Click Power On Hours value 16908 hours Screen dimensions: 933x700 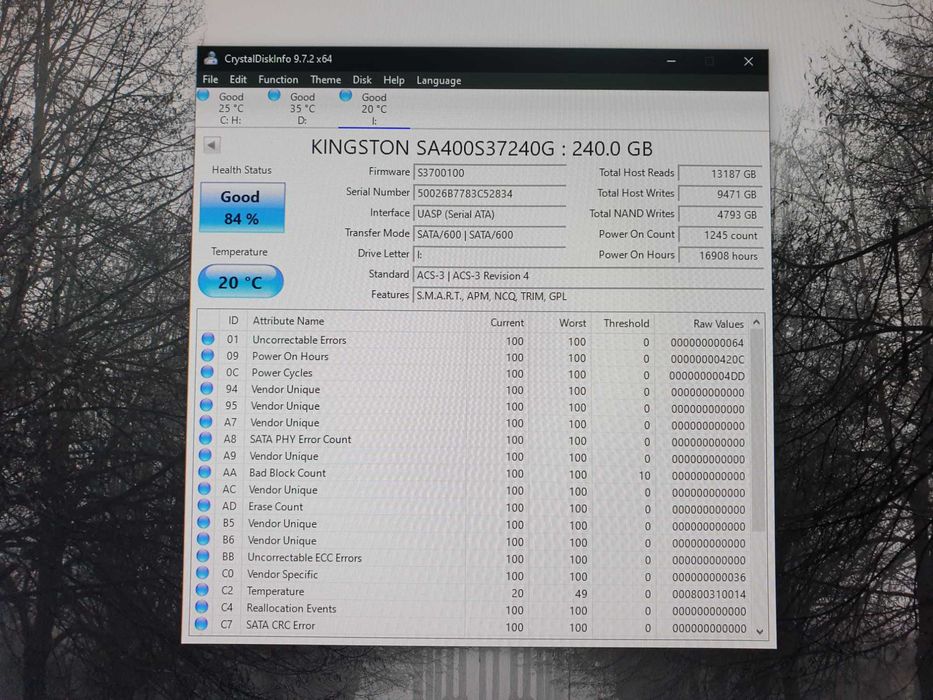coord(720,255)
